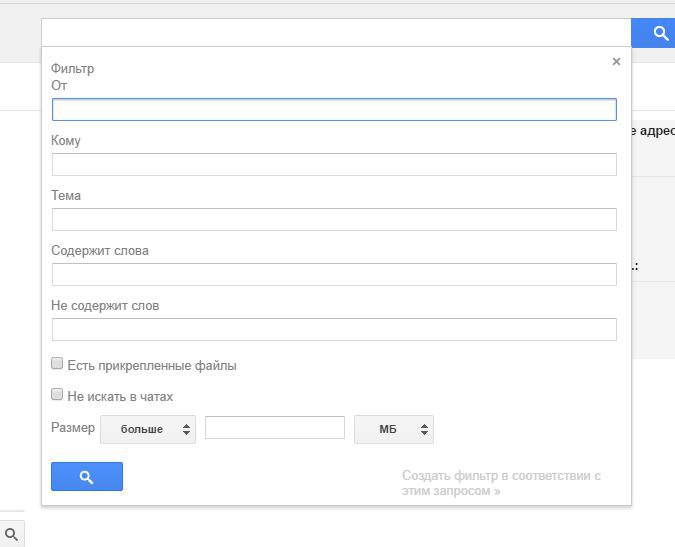The image size is (675, 547).
Task: Click the small magnifier icon at bottom-left corner
Action: pyautogui.click(x=12, y=535)
